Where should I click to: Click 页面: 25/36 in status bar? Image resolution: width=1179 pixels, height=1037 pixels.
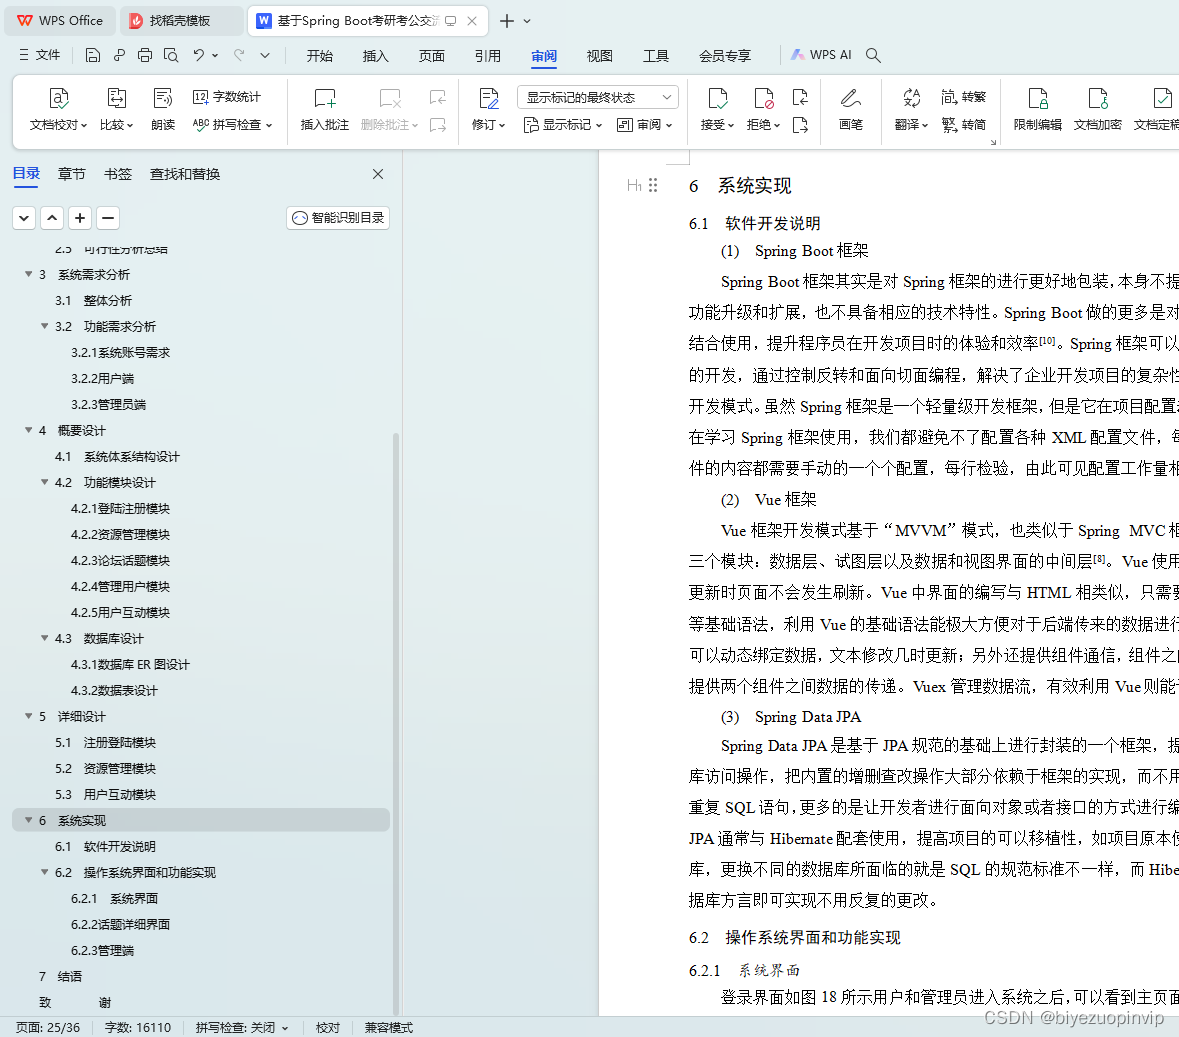click(x=48, y=1027)
